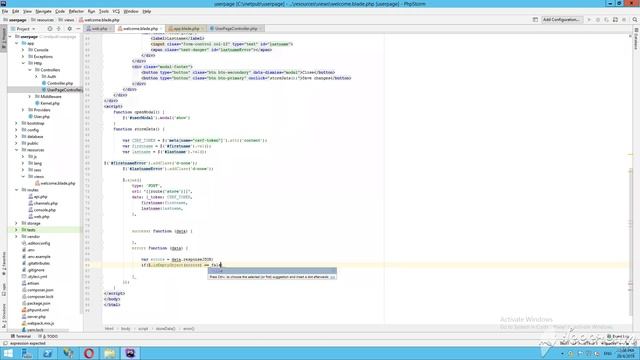Open Server Manager from the taskbar
Viewport: 640px width, 360px height.
tap(27, 353)
